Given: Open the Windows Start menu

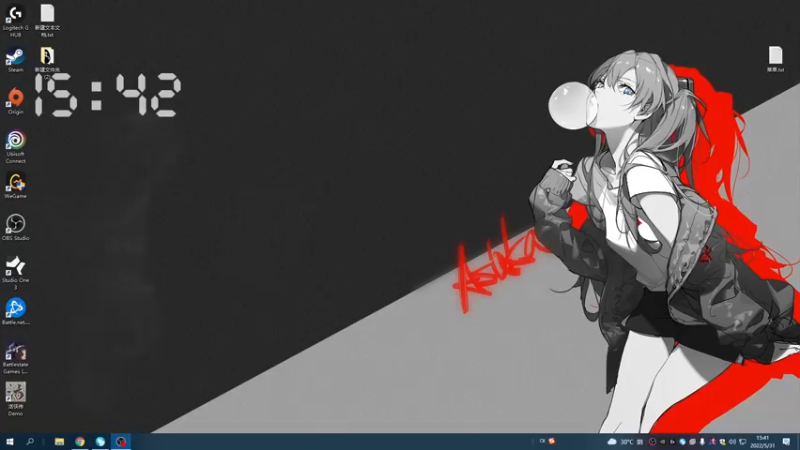Looking at the screenshot, I should [x=9, y=441].
